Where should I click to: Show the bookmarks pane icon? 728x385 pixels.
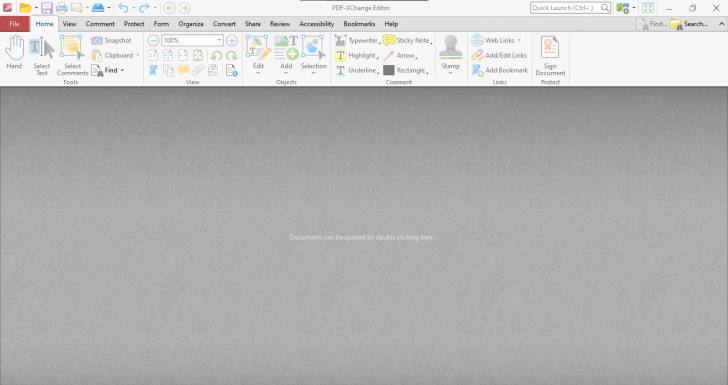(153, 70)
